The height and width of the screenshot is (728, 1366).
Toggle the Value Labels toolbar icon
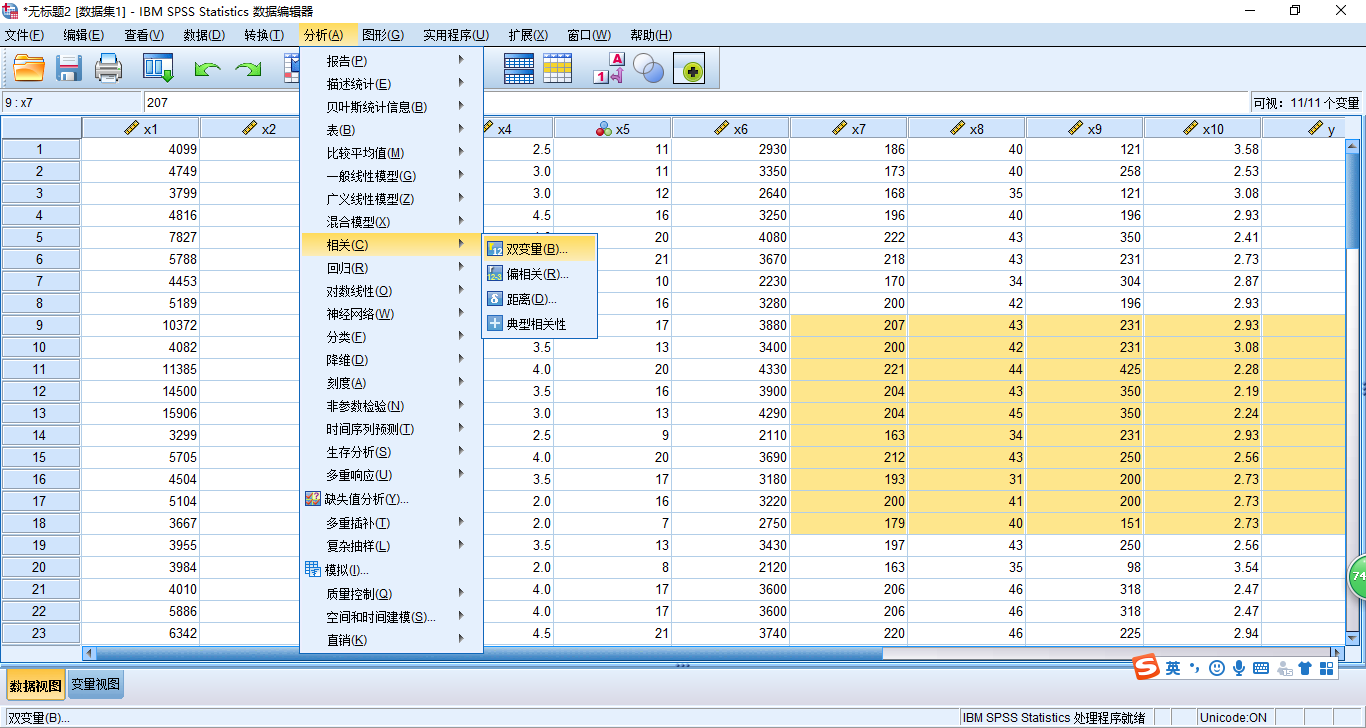[x=609, y=68]
